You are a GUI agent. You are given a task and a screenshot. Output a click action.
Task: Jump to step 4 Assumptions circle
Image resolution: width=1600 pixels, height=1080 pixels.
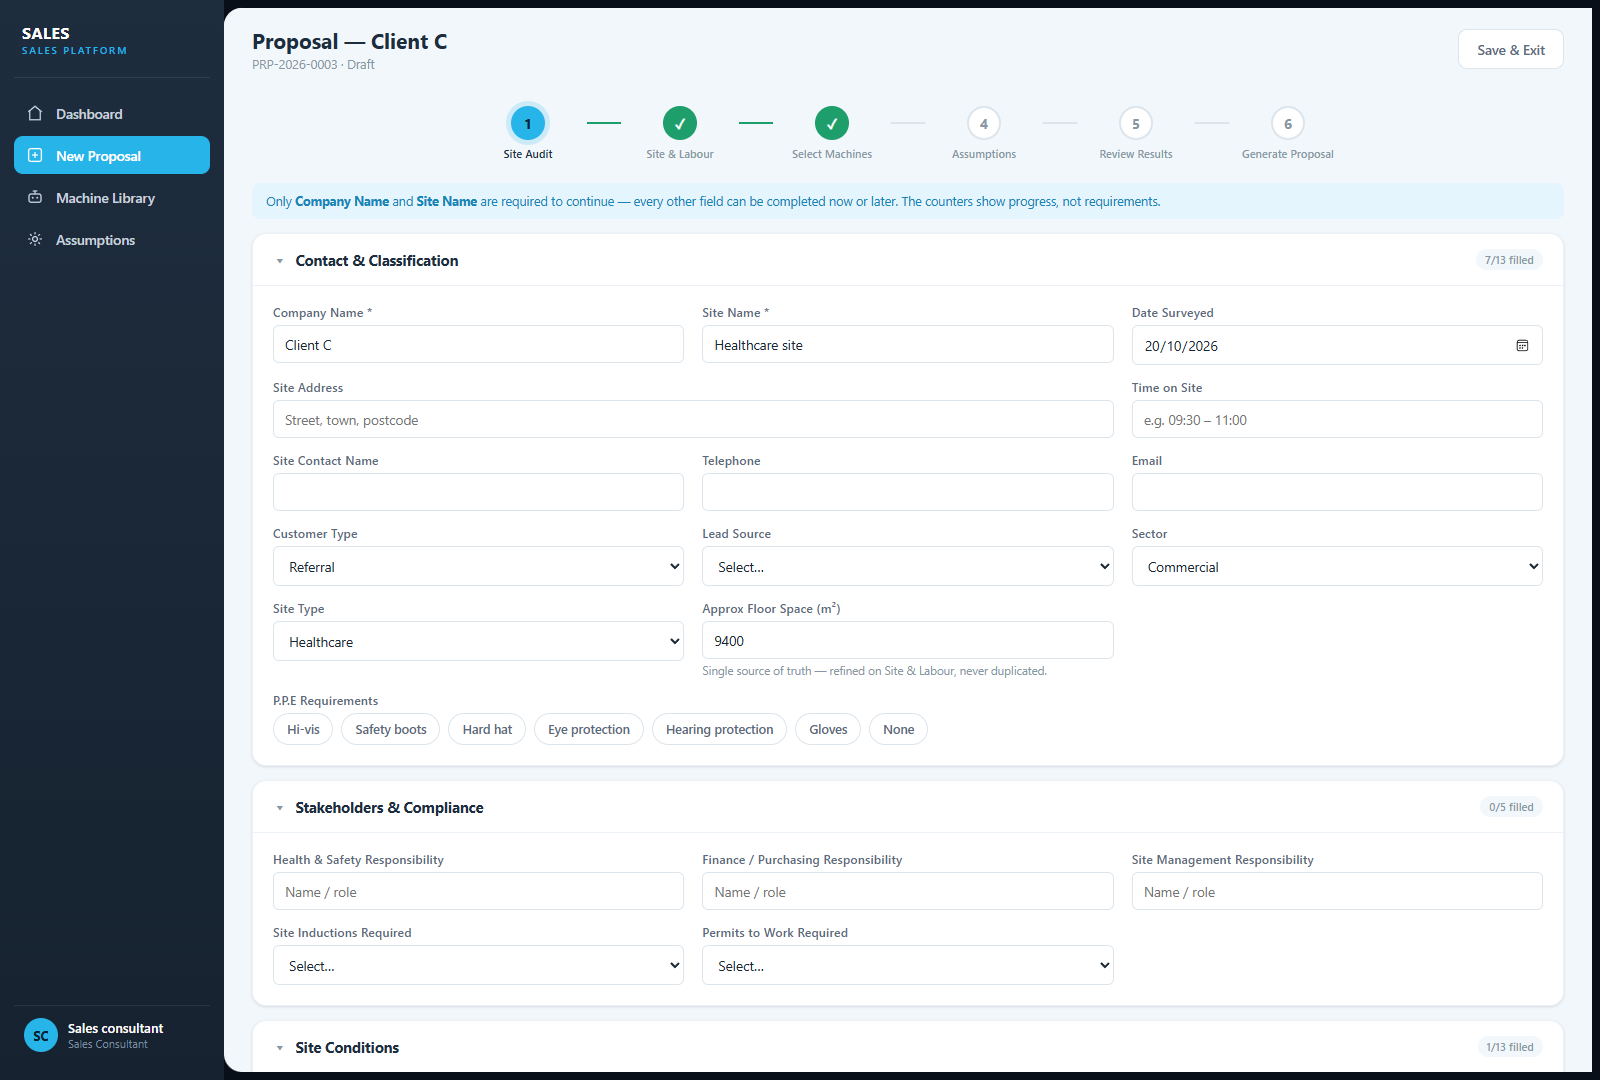[x=984, y=124]
